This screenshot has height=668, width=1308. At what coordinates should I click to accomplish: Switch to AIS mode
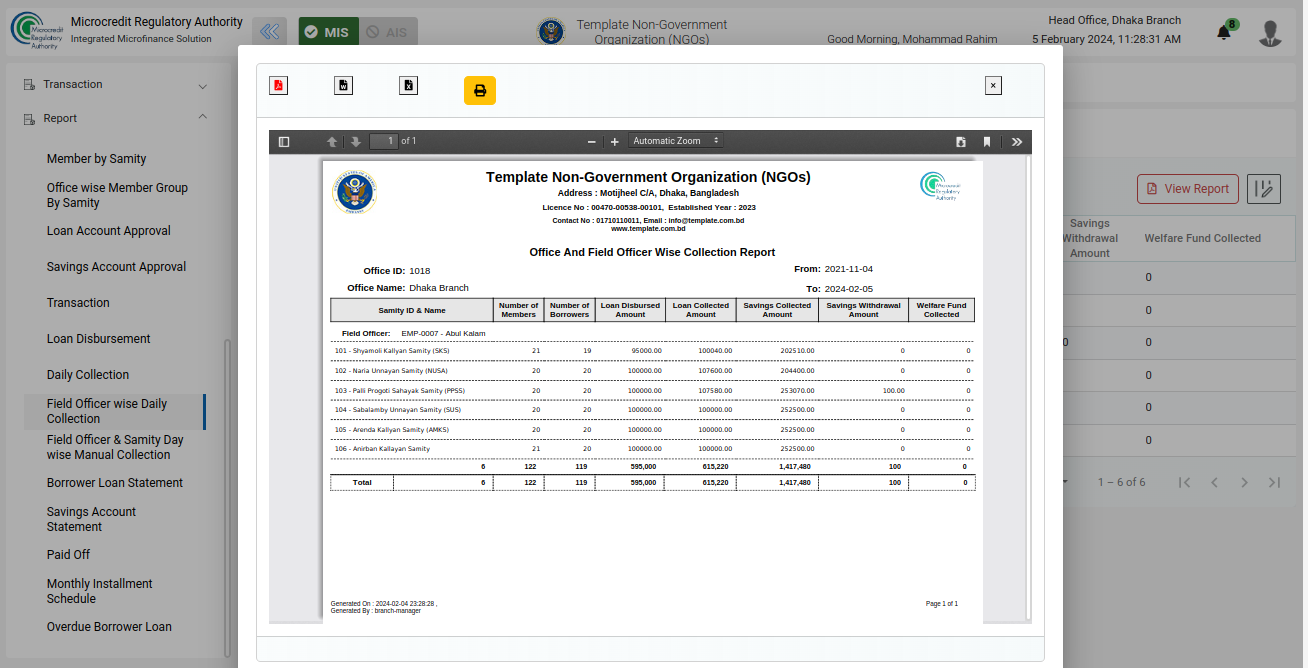(387, 32)
